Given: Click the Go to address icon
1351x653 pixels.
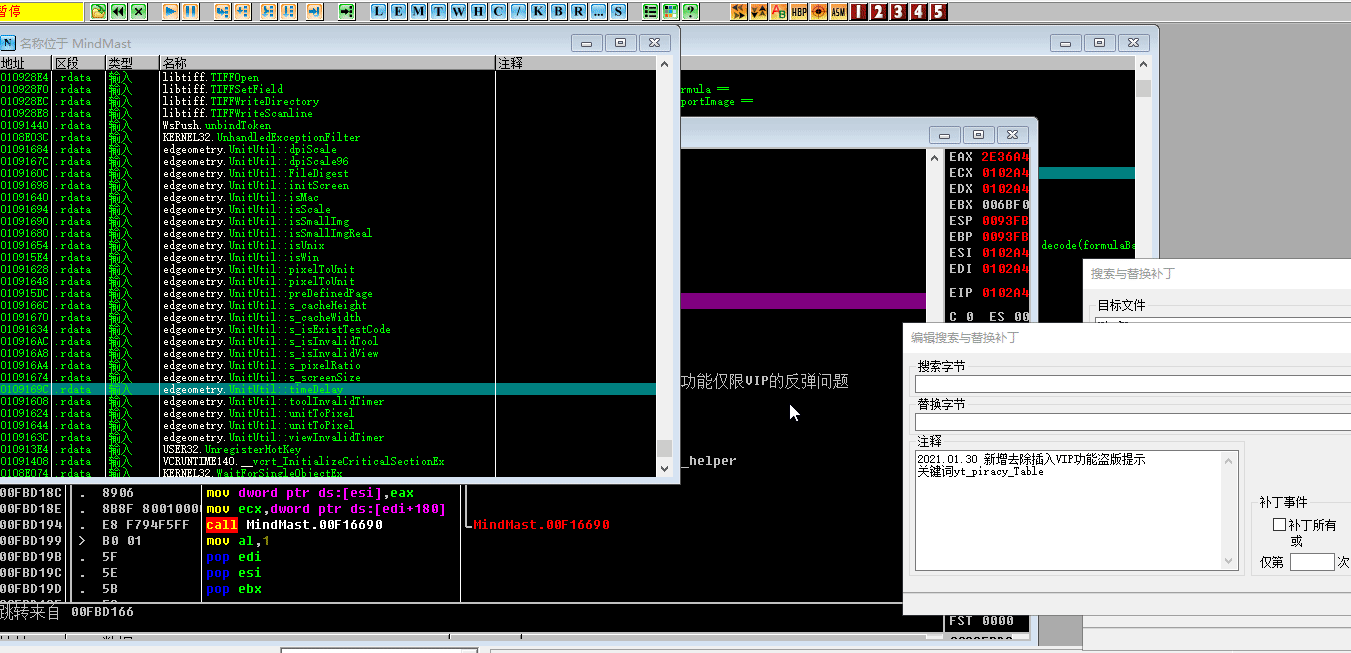Looking at the screenshot, I should (x=346, y=12).
